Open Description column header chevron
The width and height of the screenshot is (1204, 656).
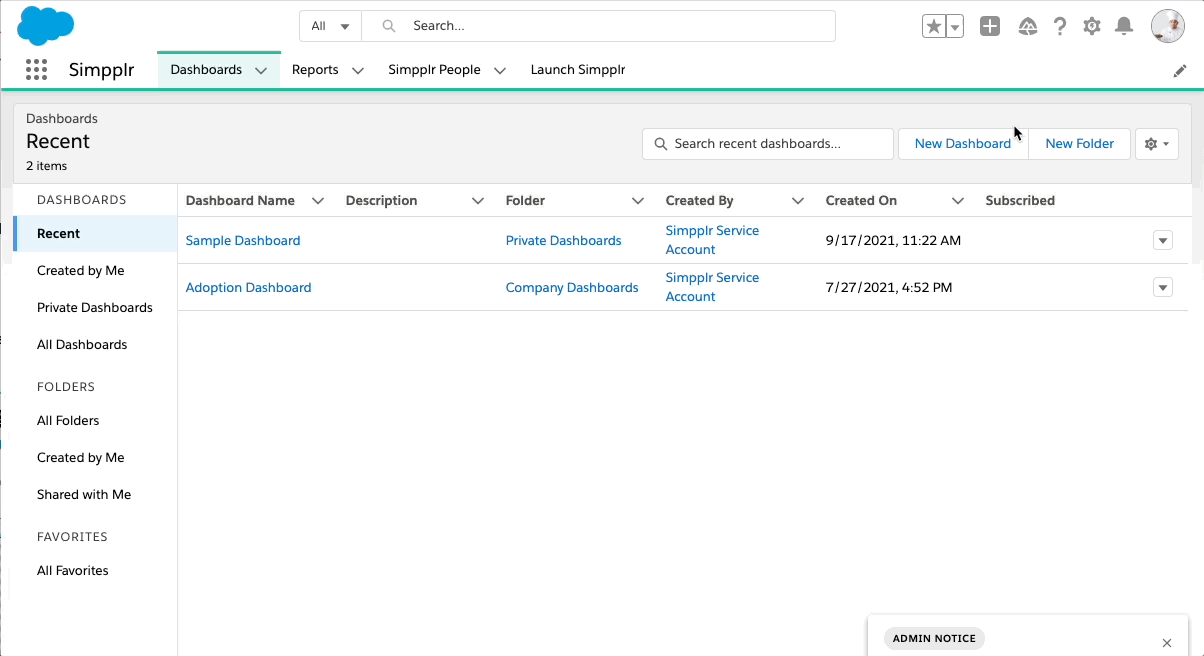[x=477, y=201]
